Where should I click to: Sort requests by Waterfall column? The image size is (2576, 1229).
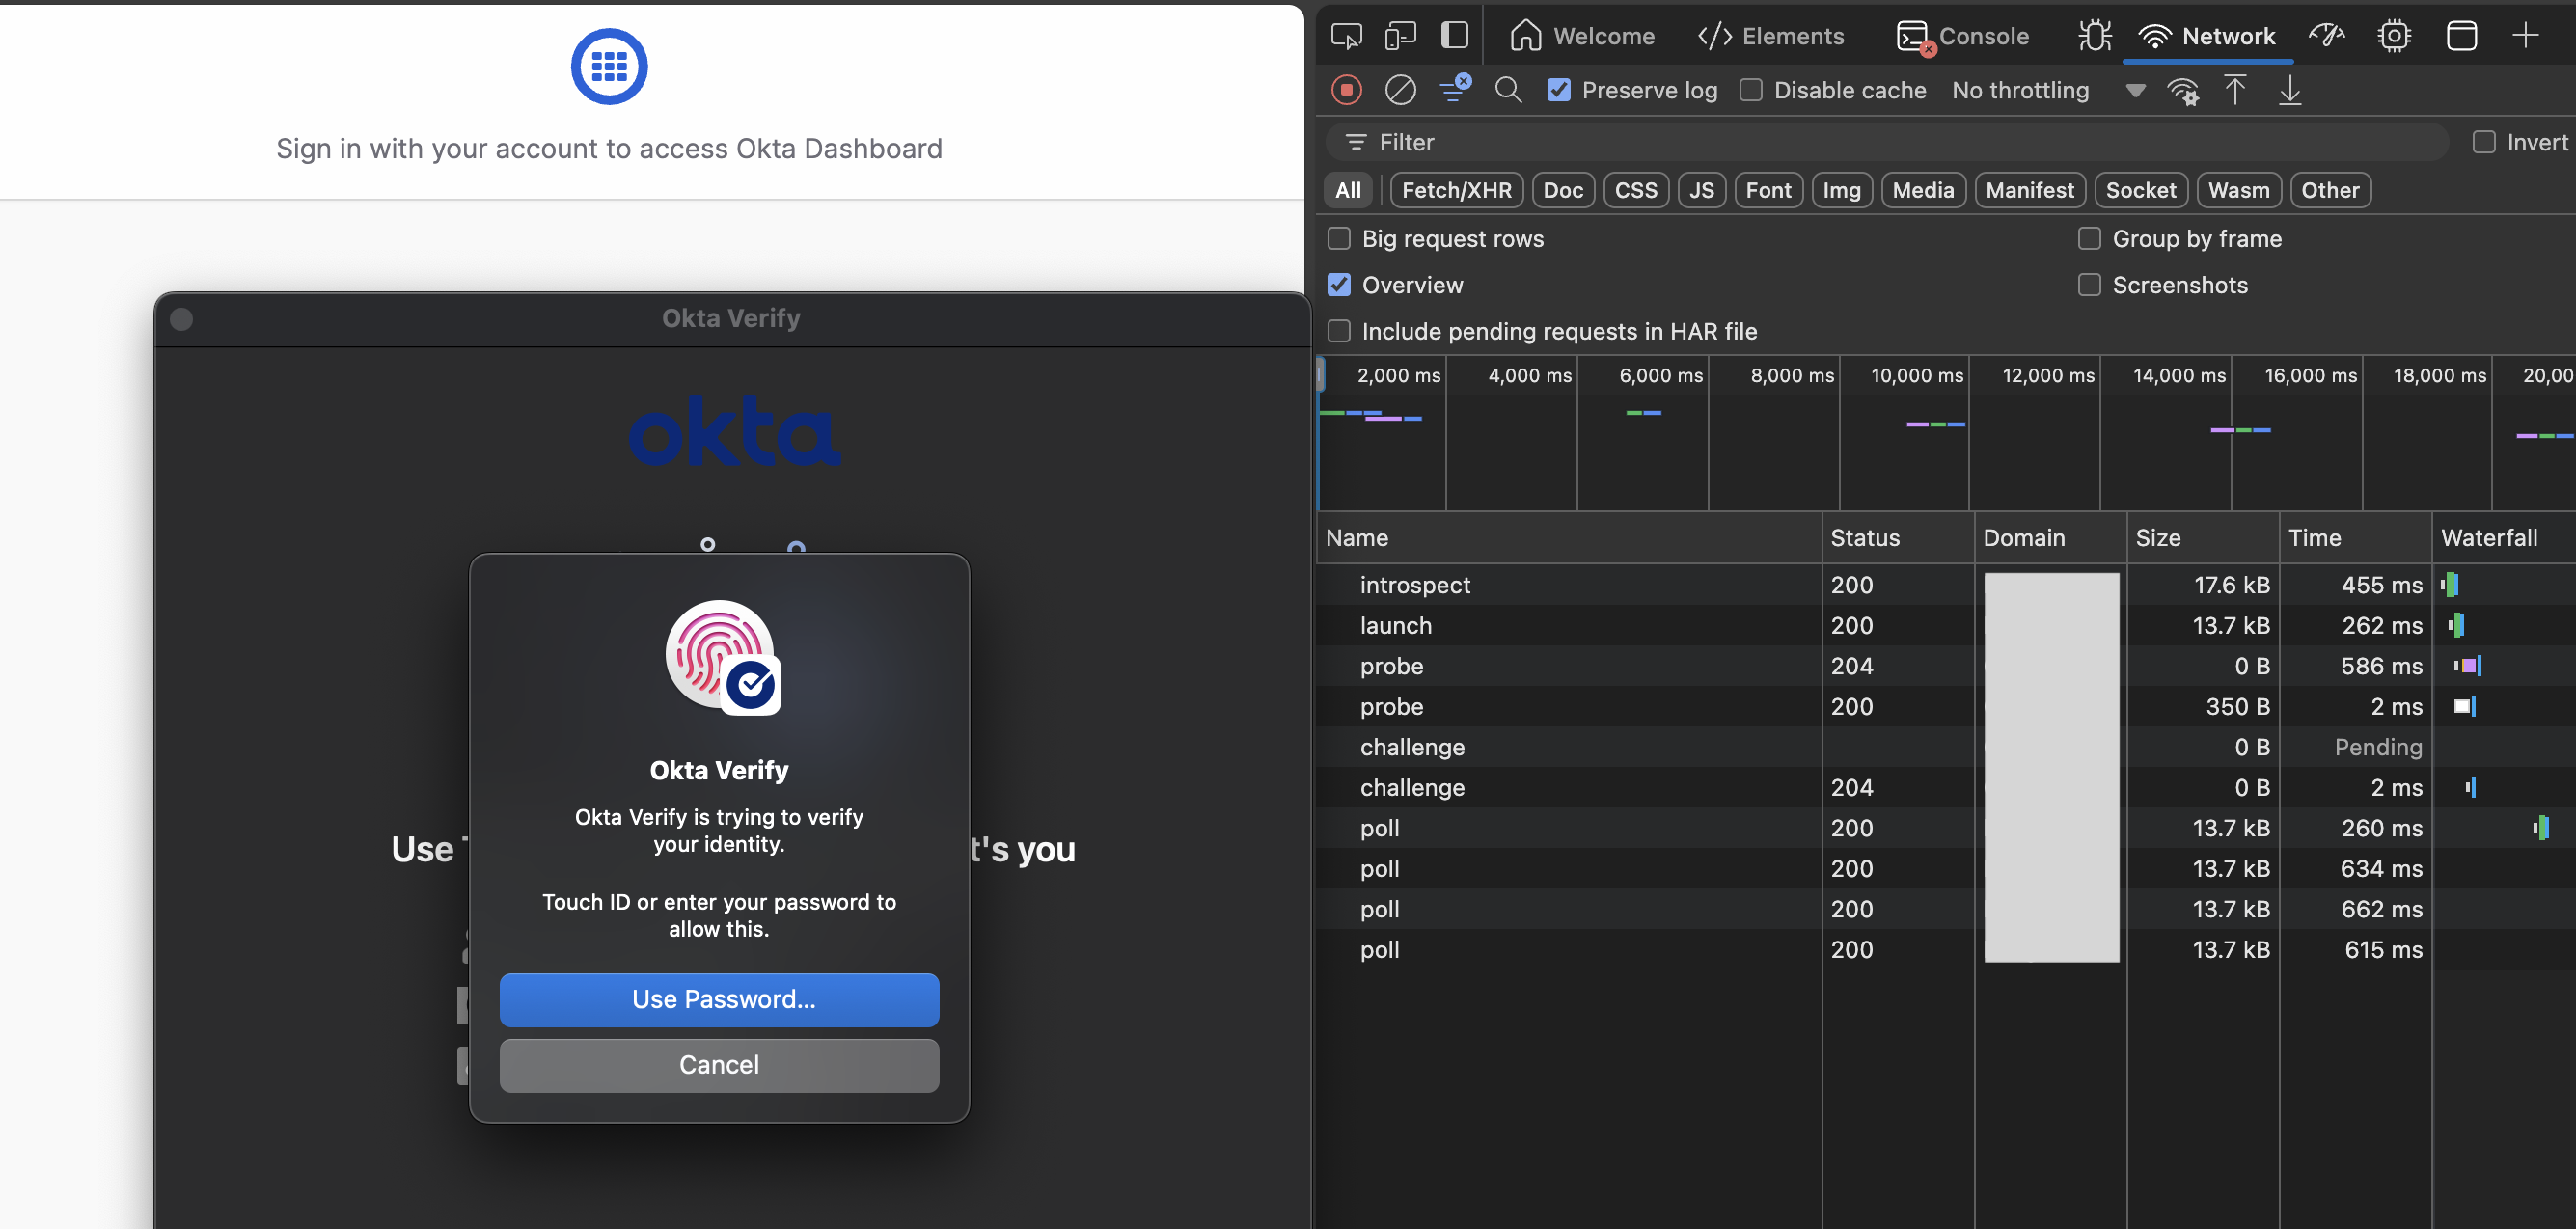pos(2503,538)
